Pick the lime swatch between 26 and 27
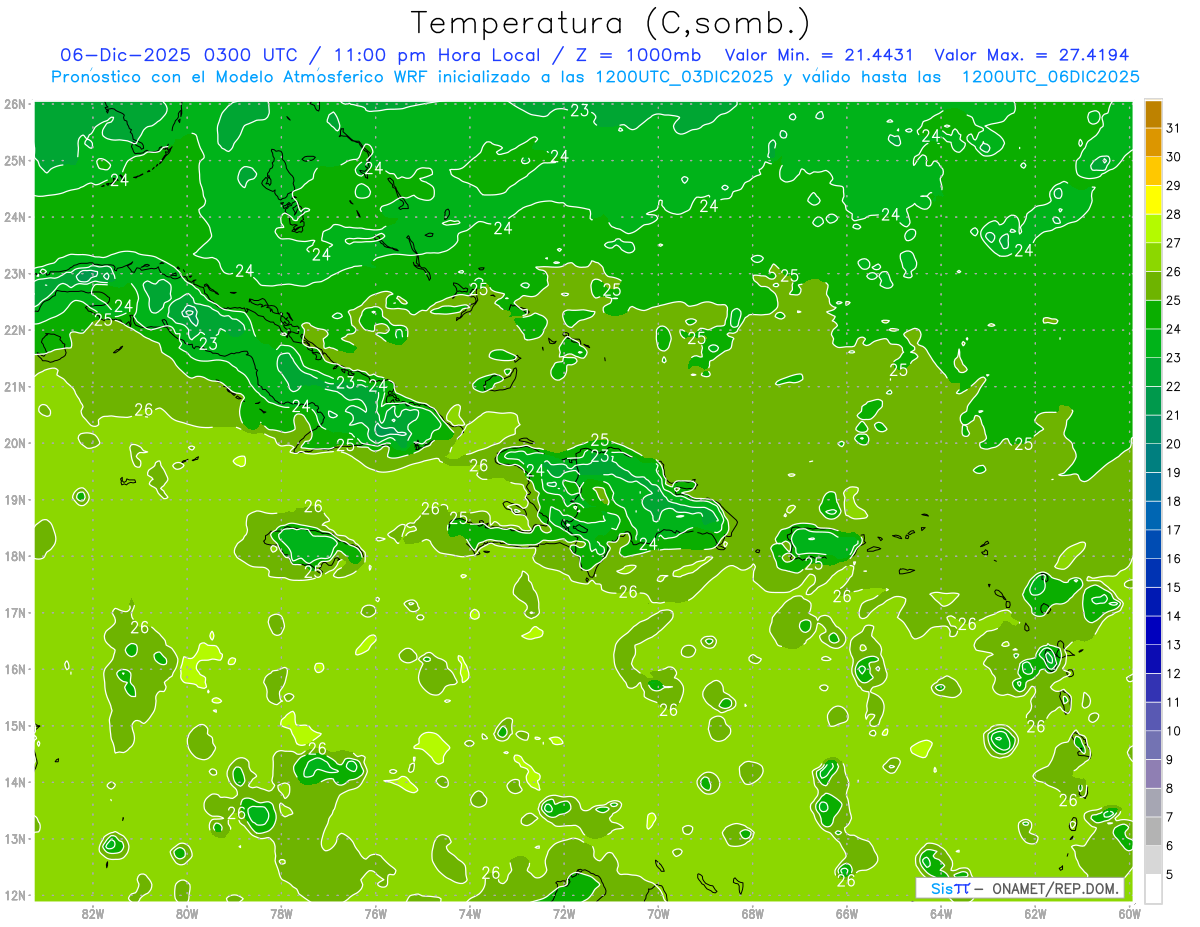This screenshot has height=927, width=1200. pyautogui.click(x=1153, y=258)
